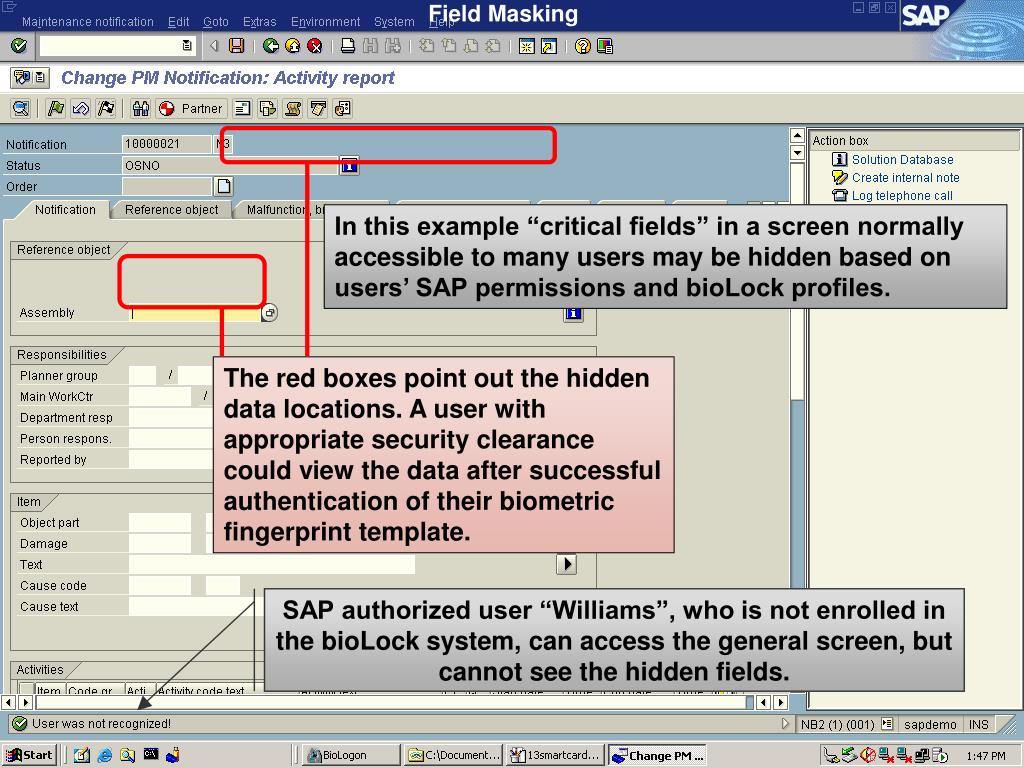Open the Maintenance notification menu
The height and width of the screenshot is (768, 1024).
(88, 22)
